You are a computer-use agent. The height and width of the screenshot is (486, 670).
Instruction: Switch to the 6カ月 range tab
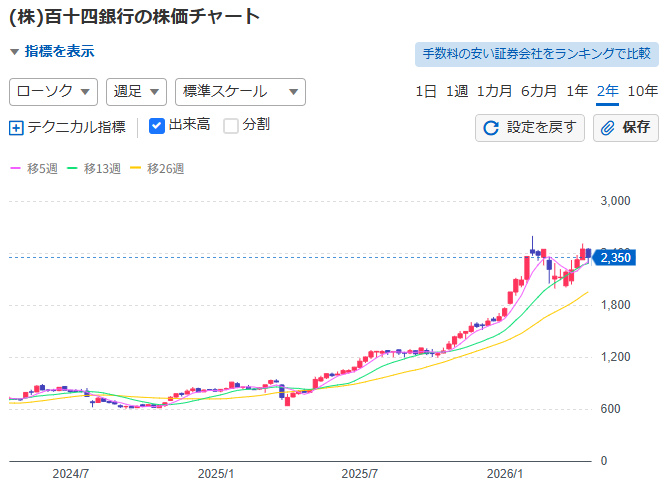[538, 91]
